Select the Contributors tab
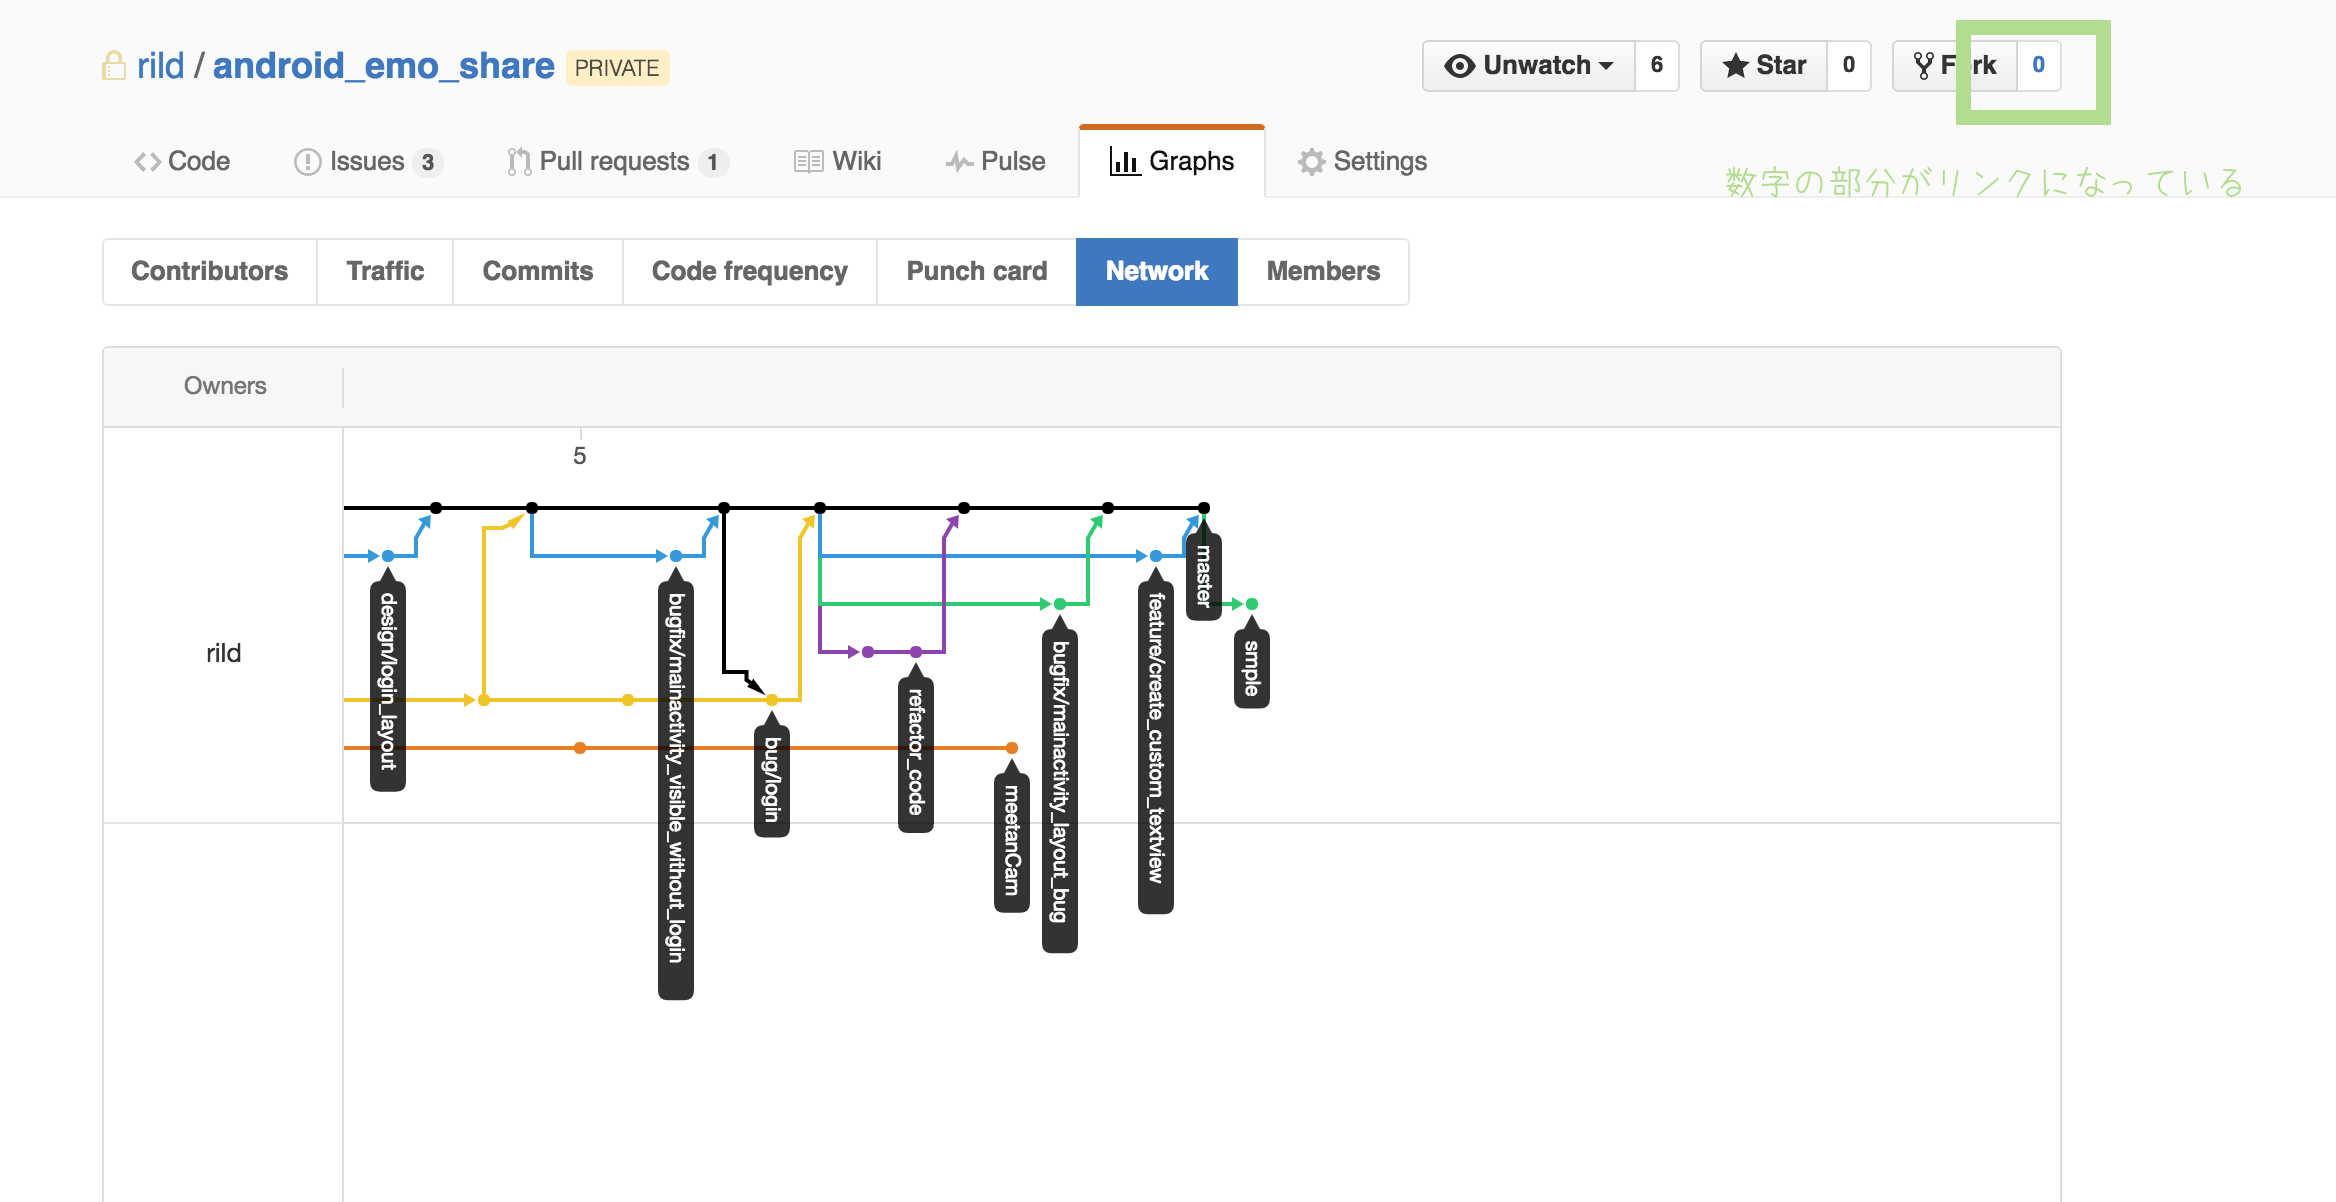Screen dimensions: 2336x1202 click(x=210, y=270)
